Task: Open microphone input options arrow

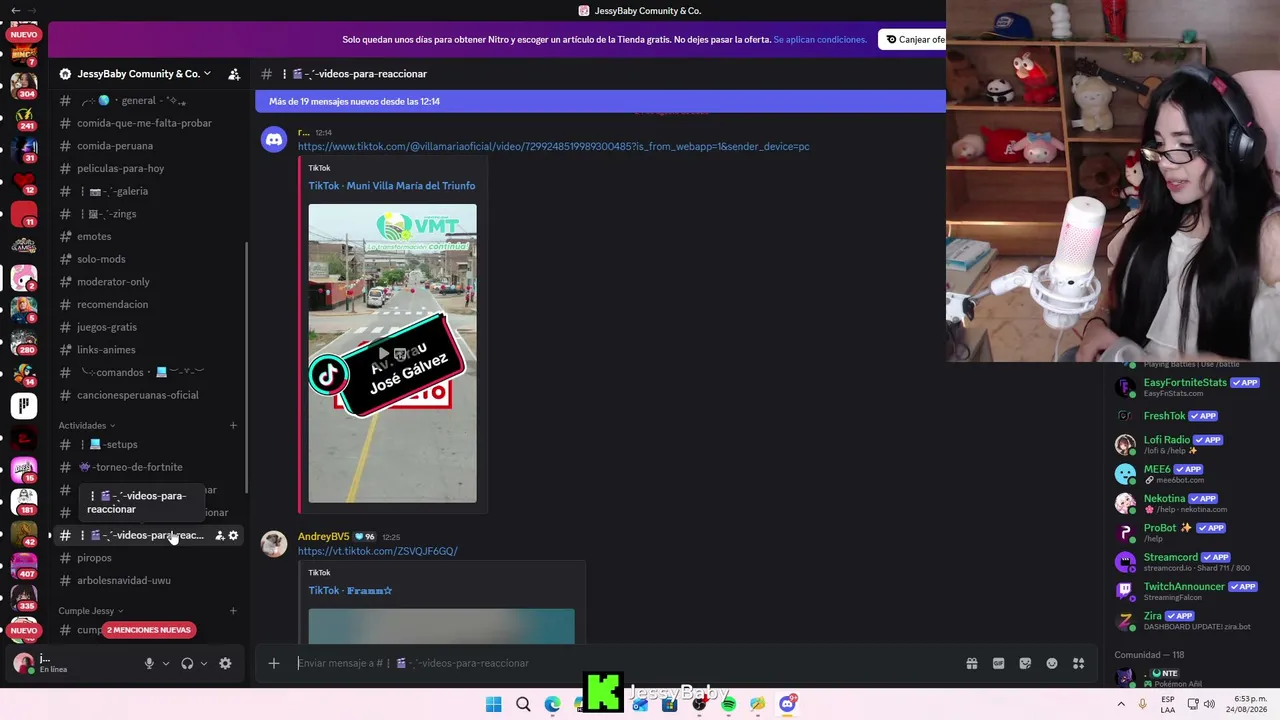Action: 166,663
